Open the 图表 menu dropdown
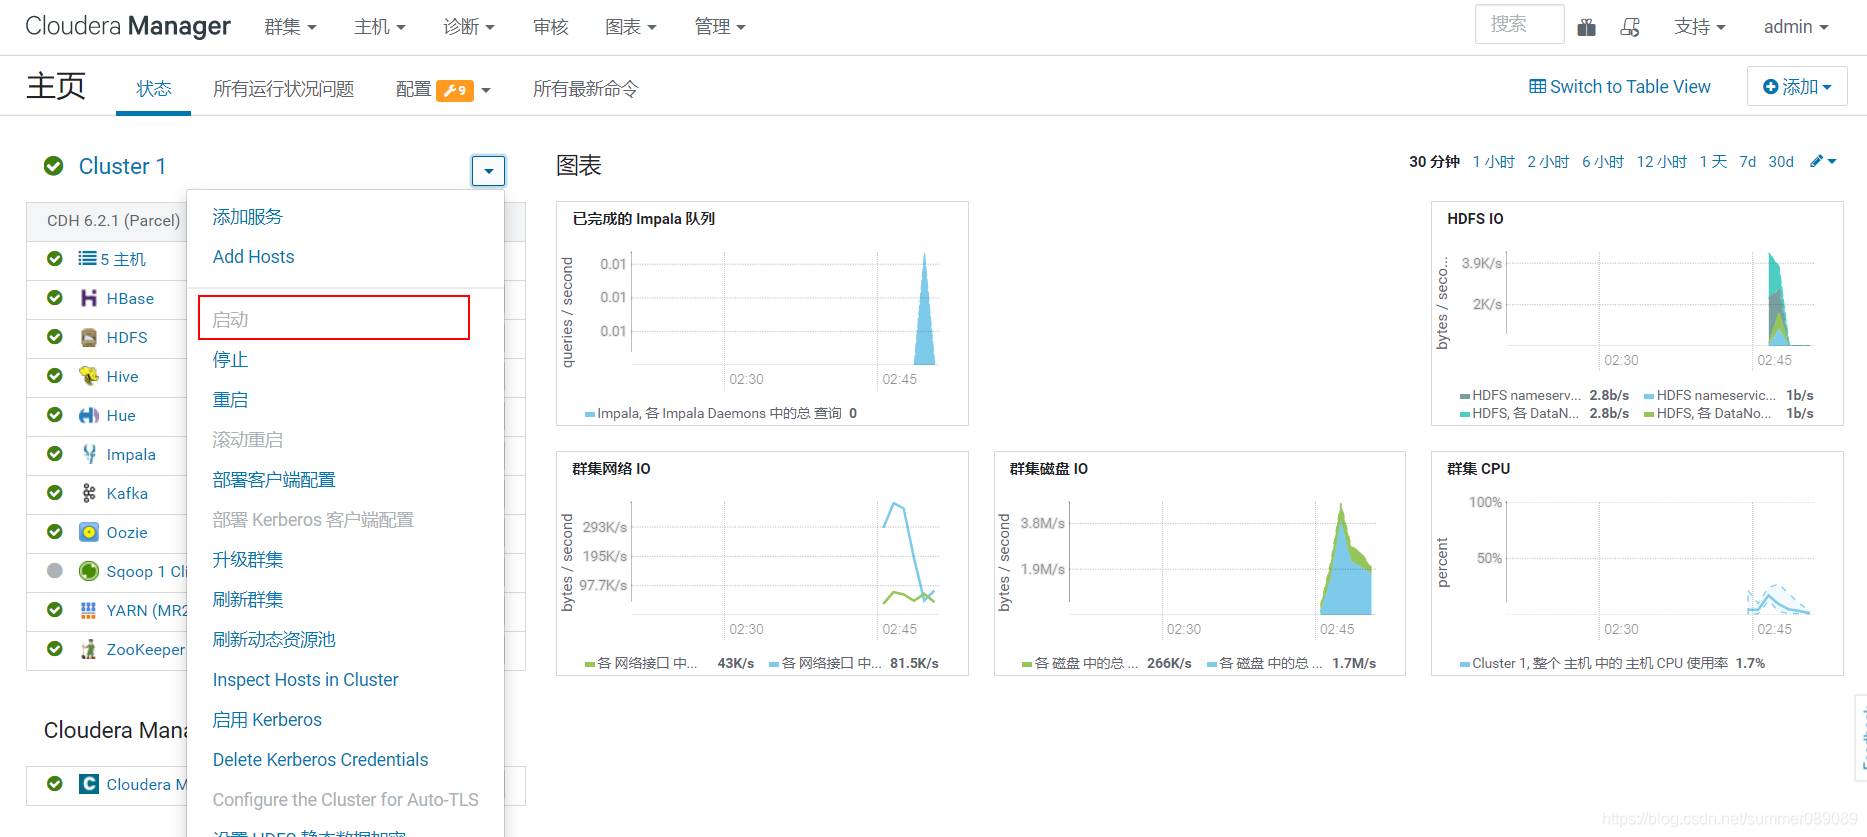This screenshot has width=1867, height=837. tap(631, 27)
